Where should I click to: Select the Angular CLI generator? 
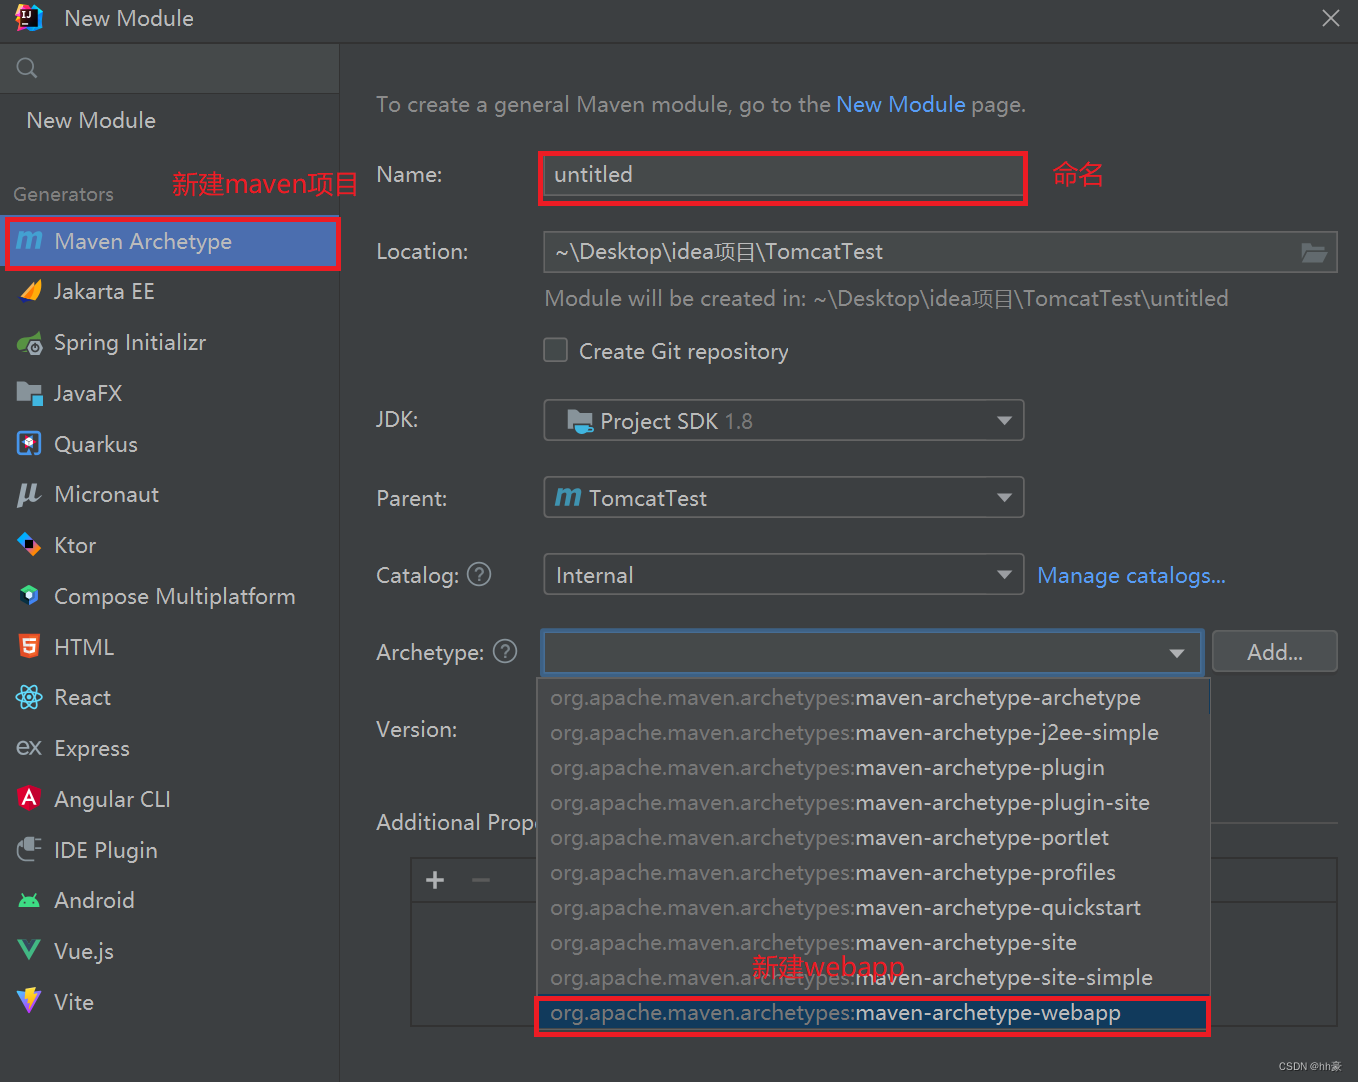170,799
